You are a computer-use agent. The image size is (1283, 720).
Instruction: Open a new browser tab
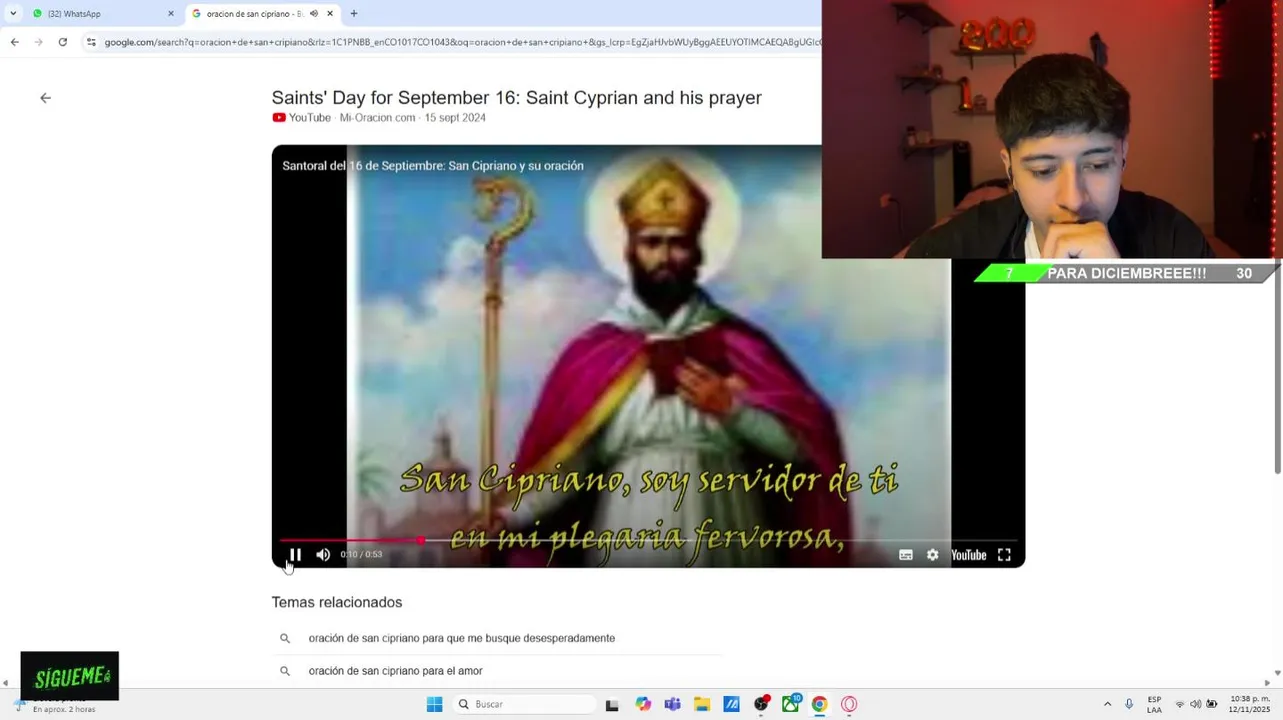354,14
